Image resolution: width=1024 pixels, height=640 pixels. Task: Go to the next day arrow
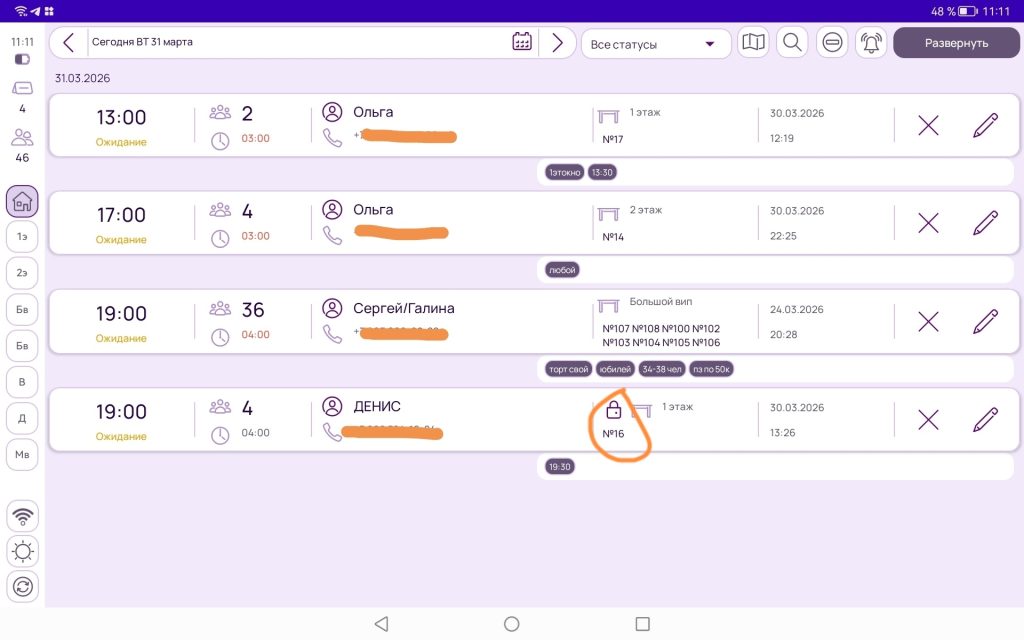(x=557, y=42)
